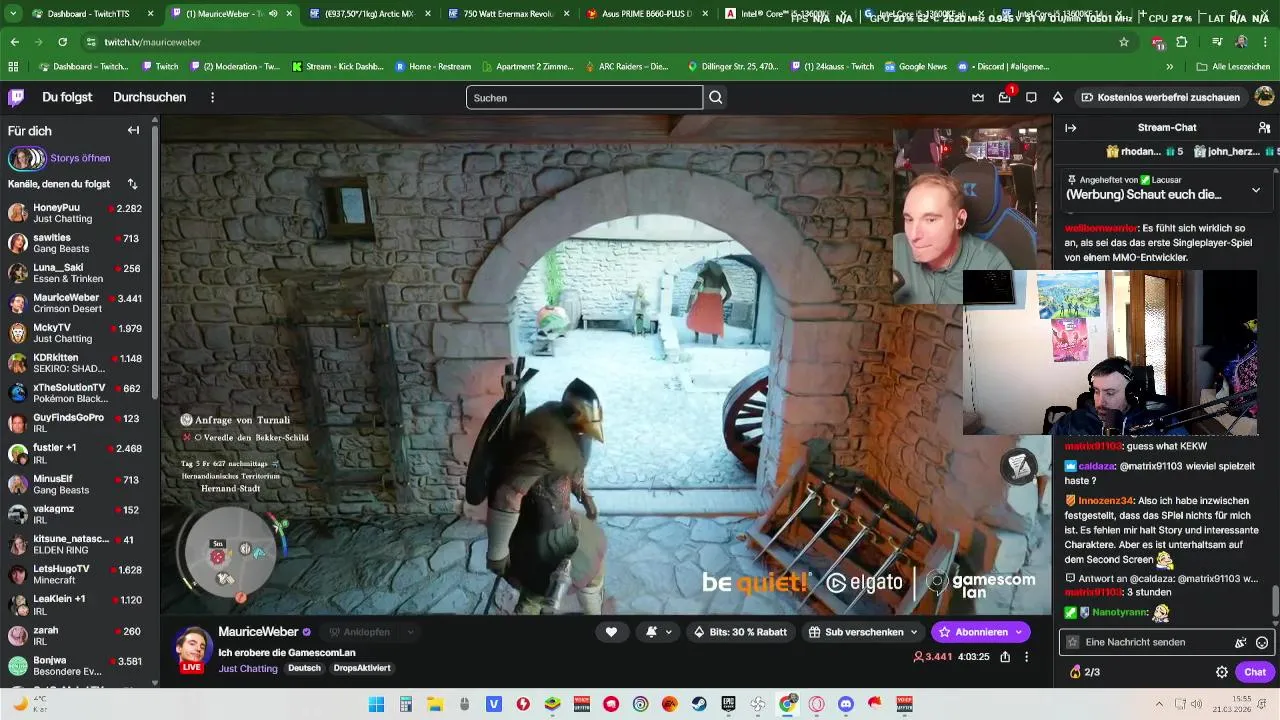Open stream options three-dot menu

1026,657
